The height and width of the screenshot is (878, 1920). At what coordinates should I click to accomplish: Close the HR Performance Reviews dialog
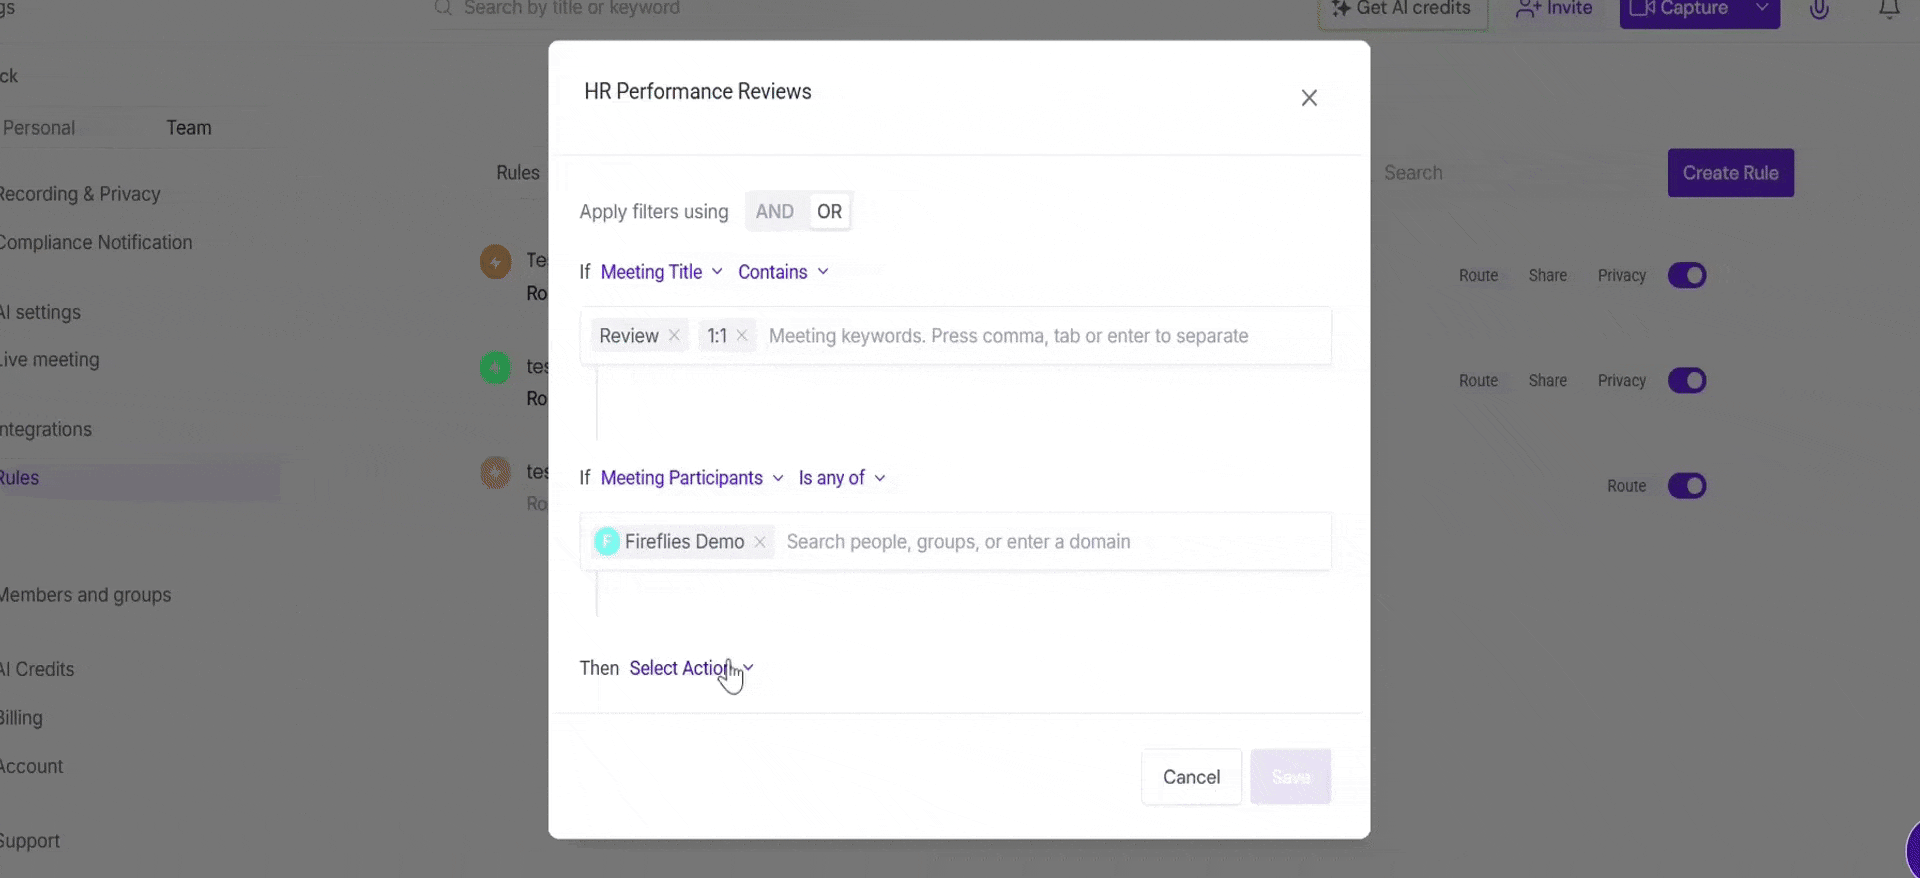point(1309,98)
